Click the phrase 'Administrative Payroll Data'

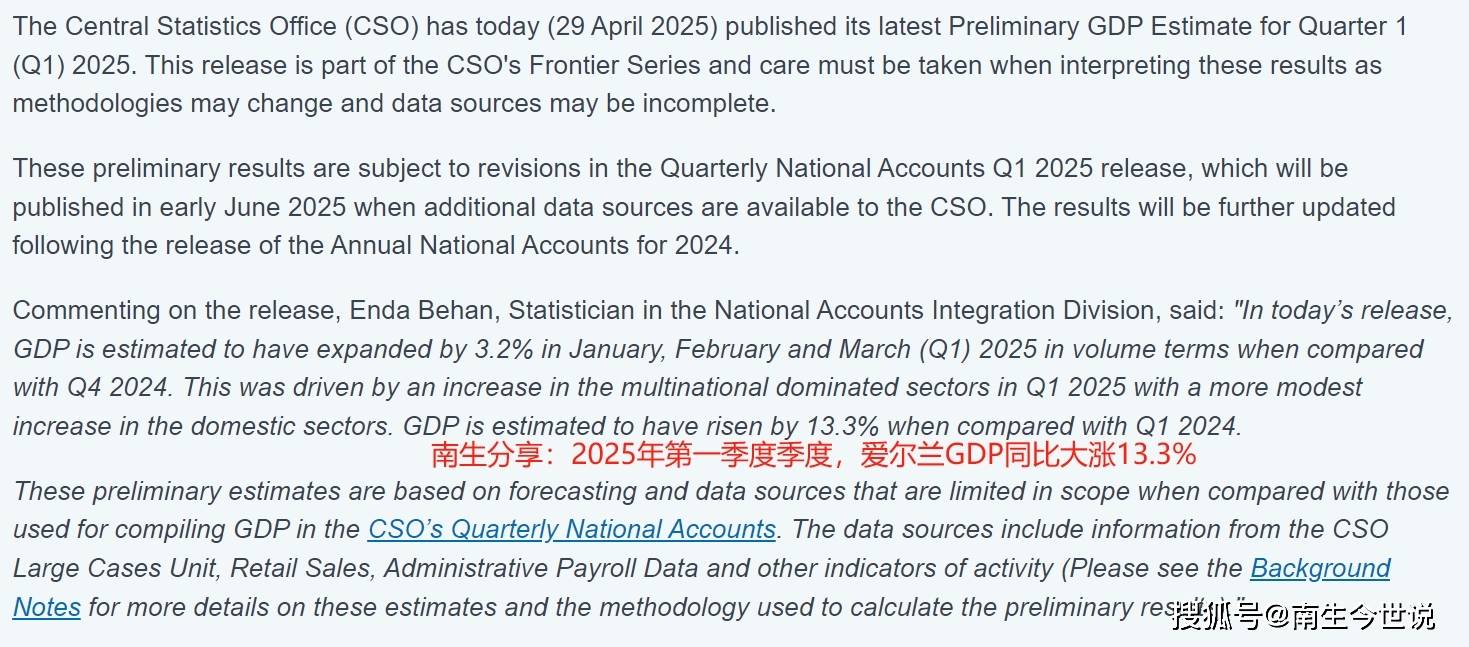[x=528, y=569]
